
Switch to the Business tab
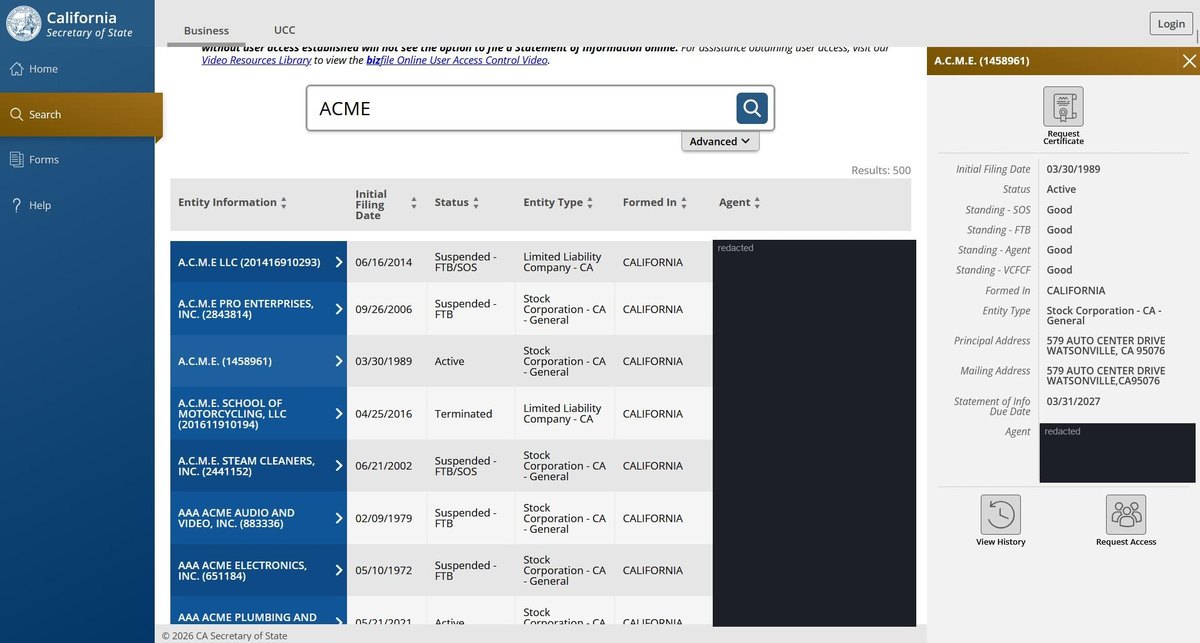click(x=206, y=30)
